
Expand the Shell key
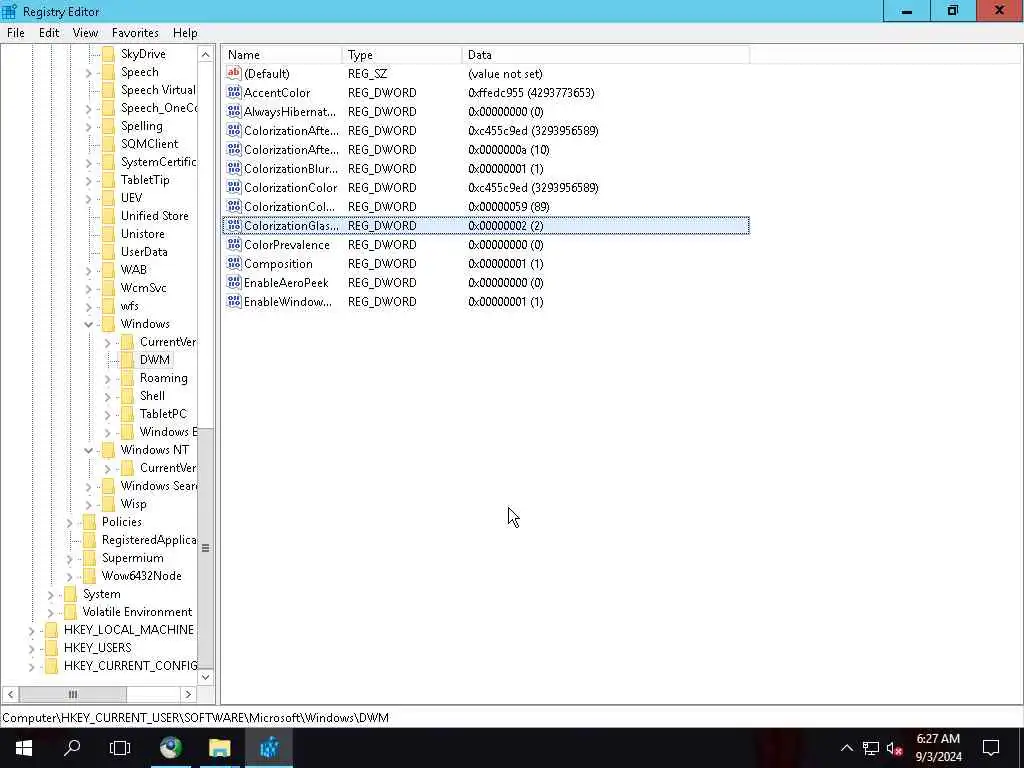coord(108,396)
